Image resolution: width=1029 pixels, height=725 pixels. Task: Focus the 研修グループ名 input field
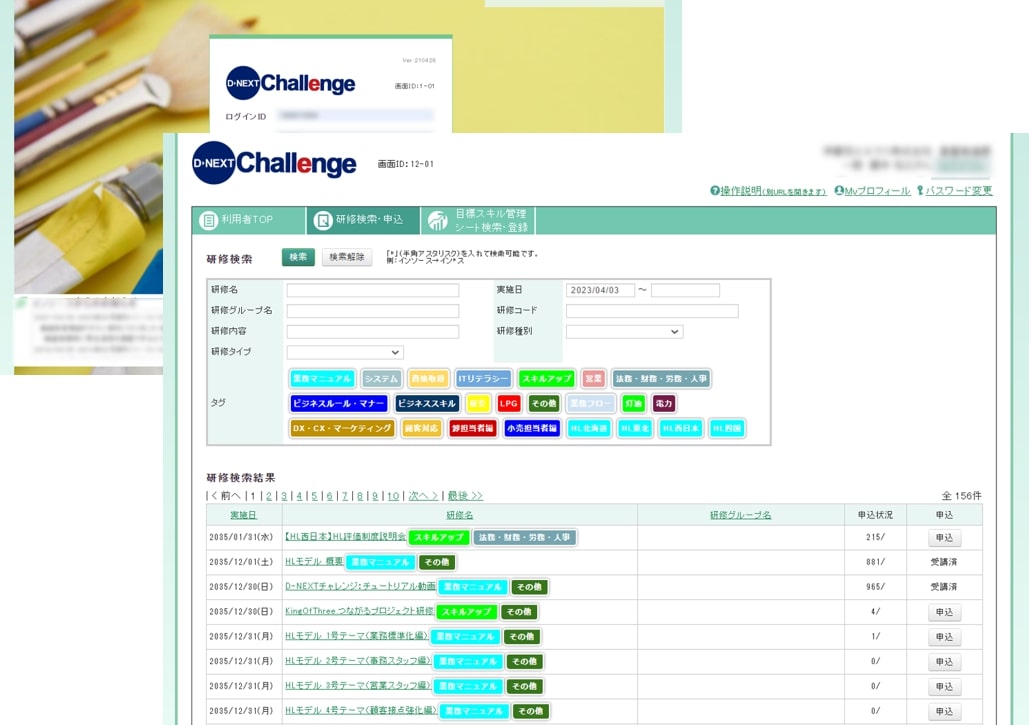click(373, 311)
